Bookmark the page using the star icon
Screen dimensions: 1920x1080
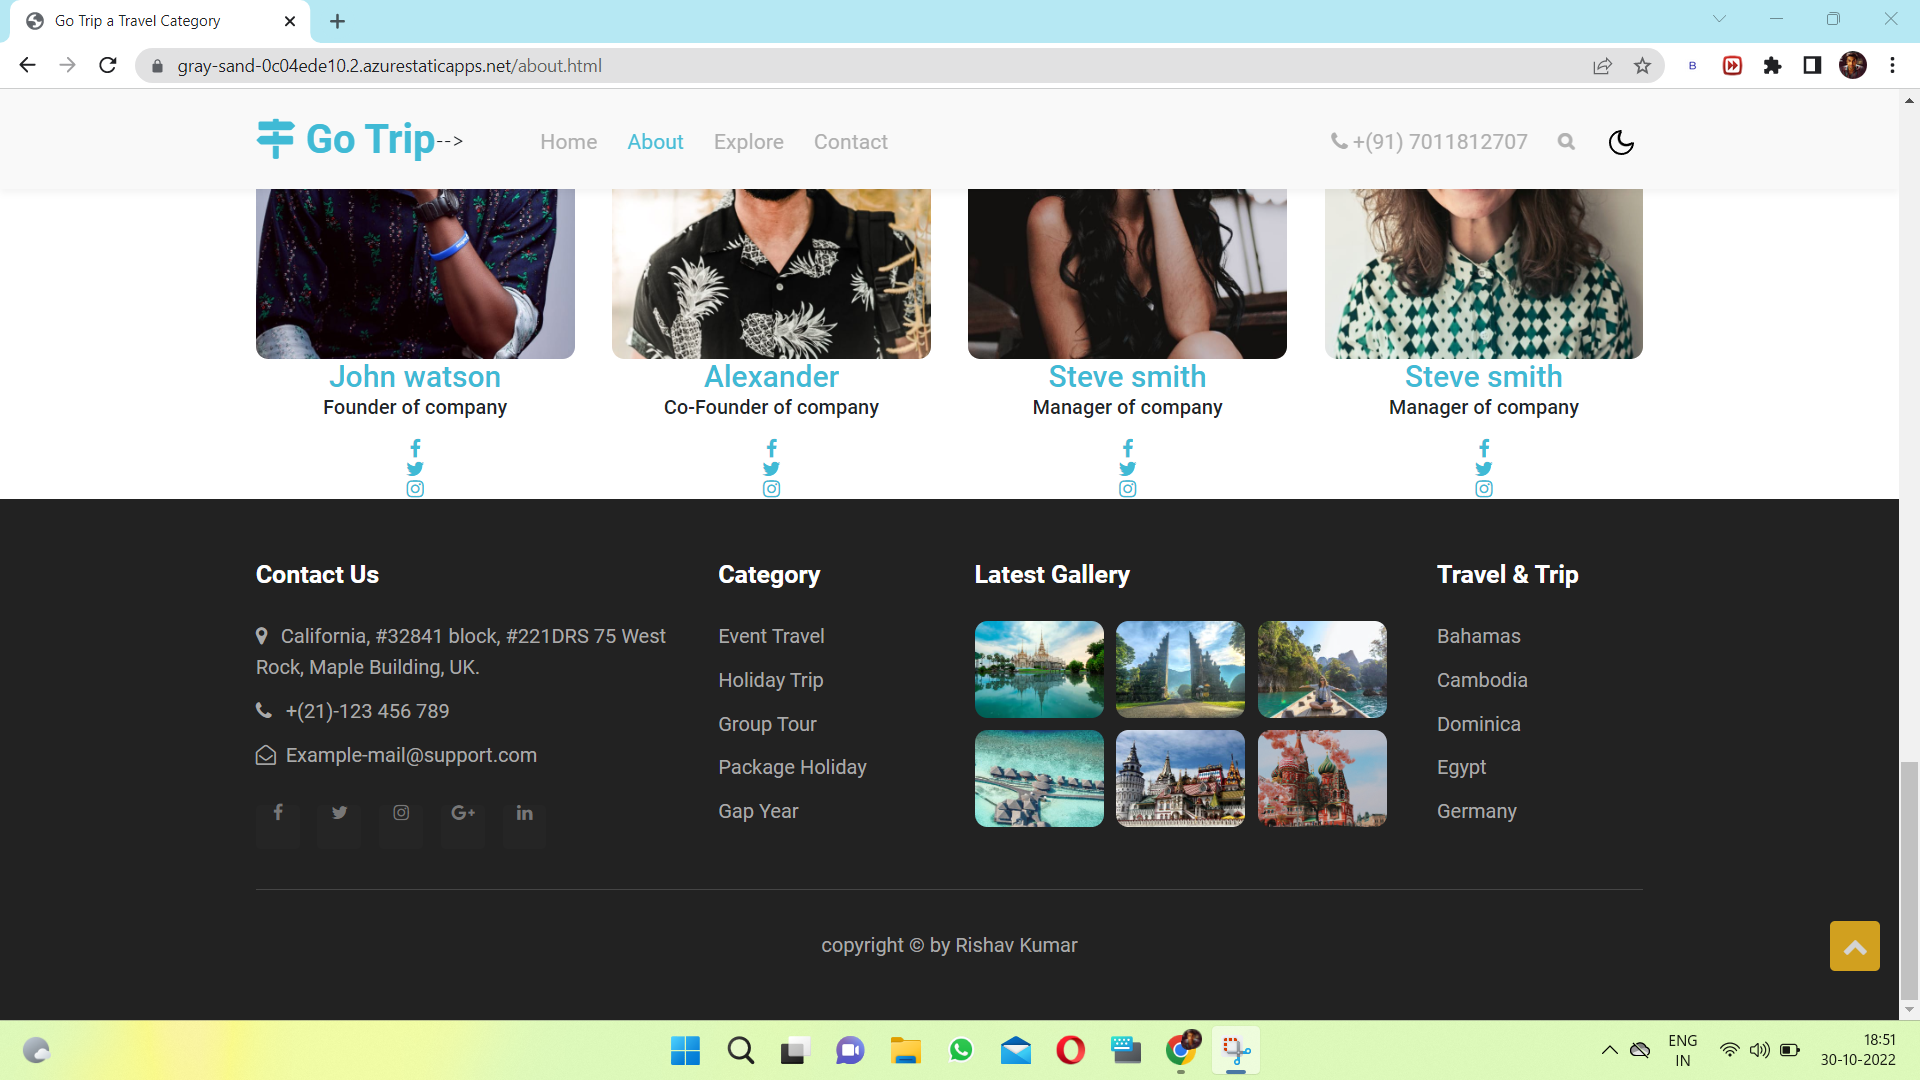click(1641, 65)
